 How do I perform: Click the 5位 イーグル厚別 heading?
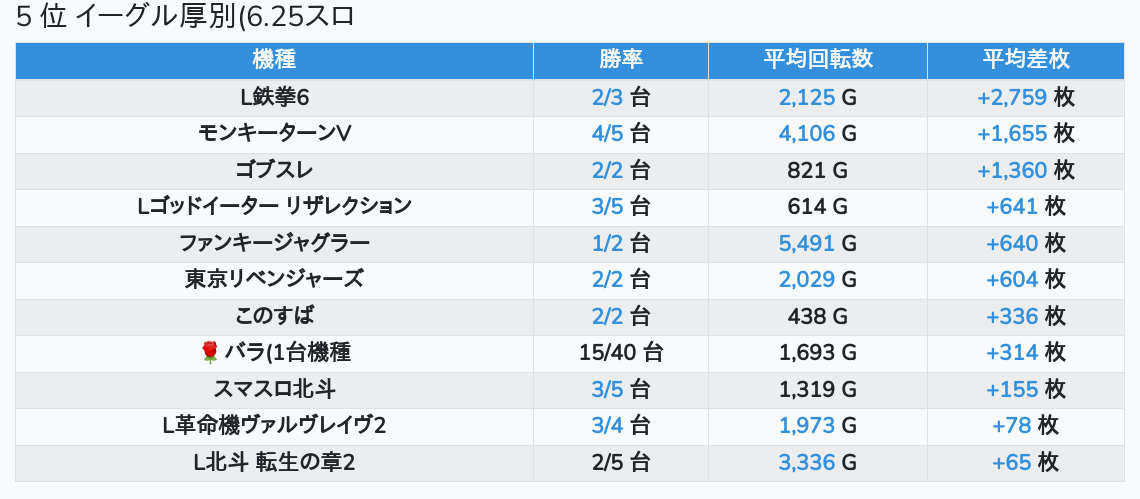point(185,18)
